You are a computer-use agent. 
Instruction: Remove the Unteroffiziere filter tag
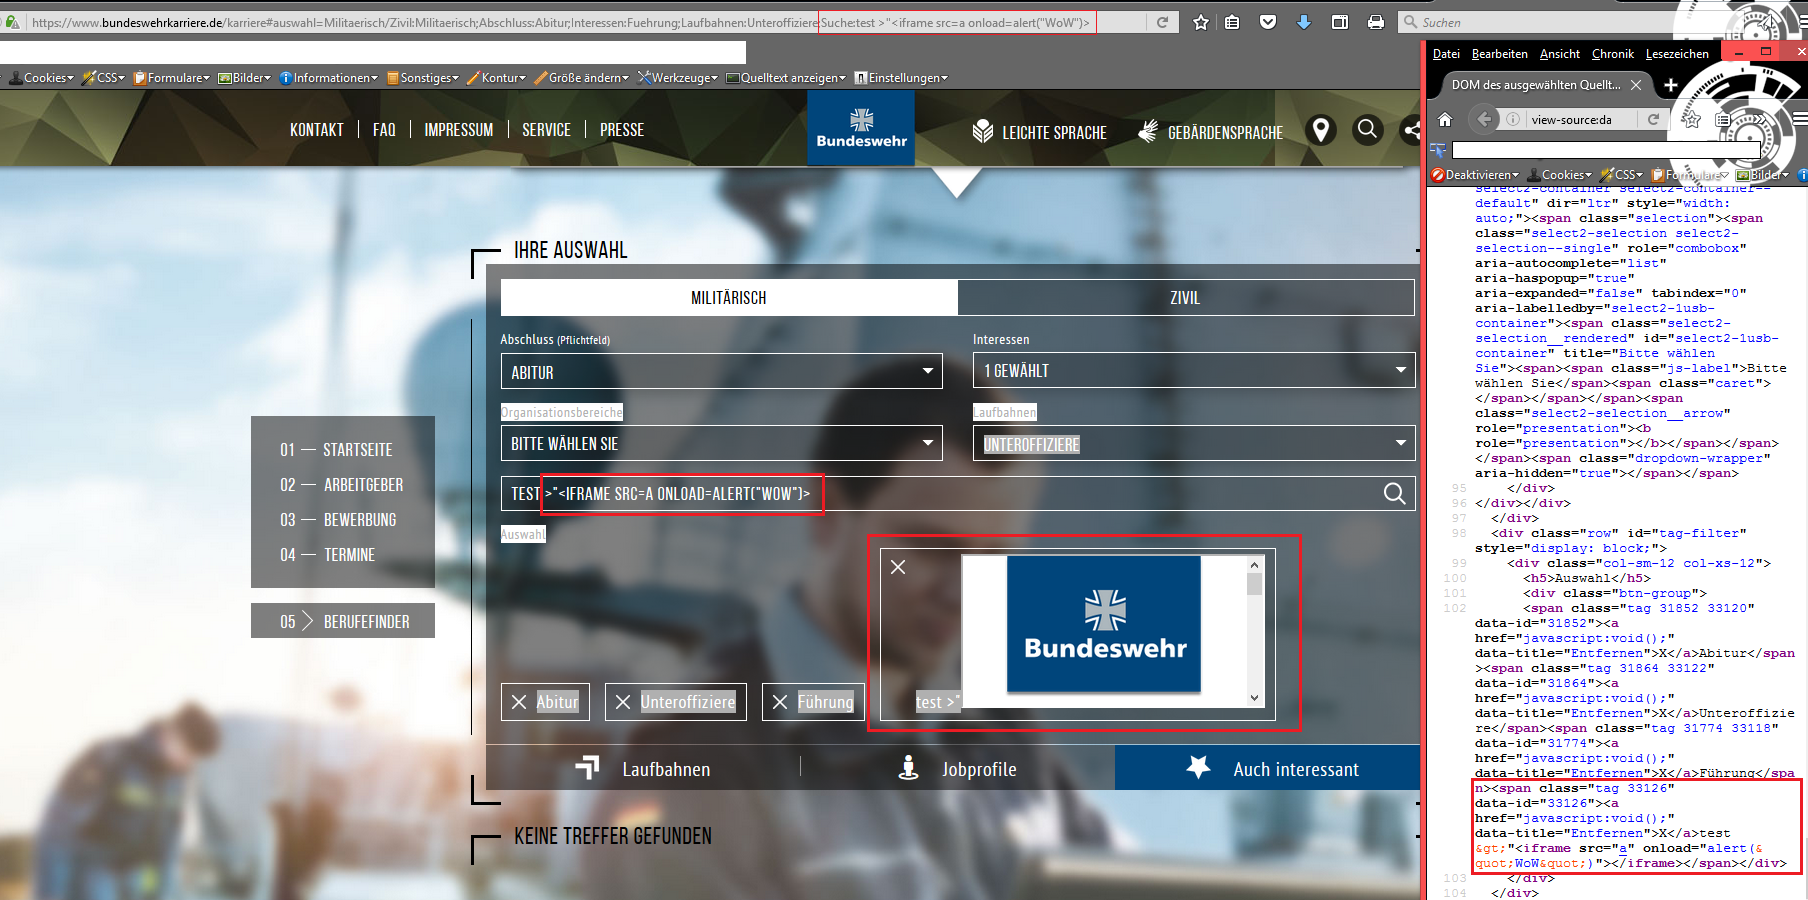click(x=623, y=702)
